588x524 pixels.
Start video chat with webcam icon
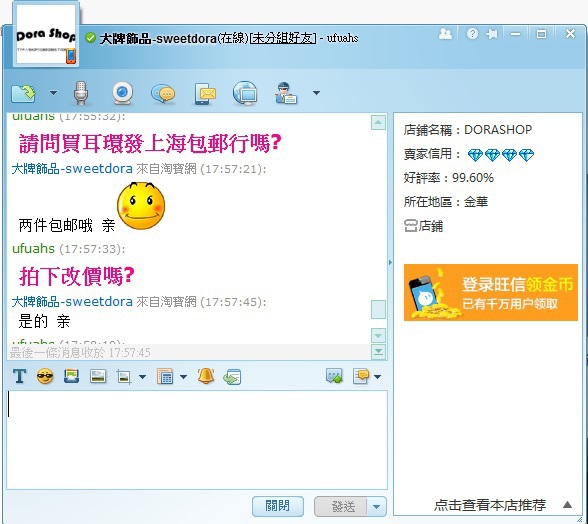[123, 93]
